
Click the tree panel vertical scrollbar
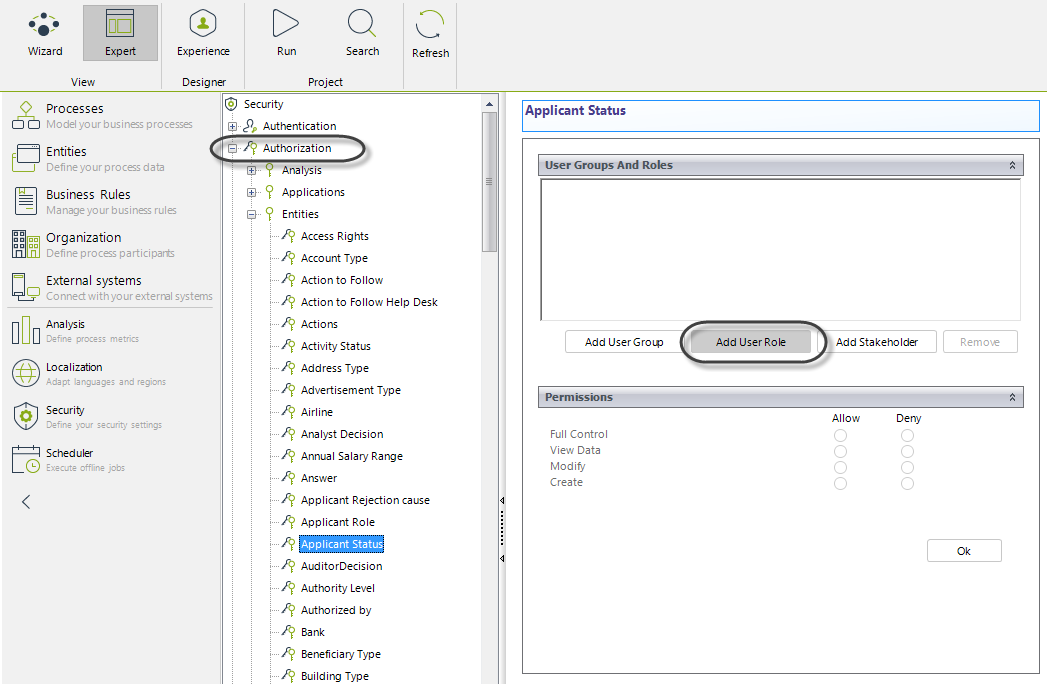point(489,180)
